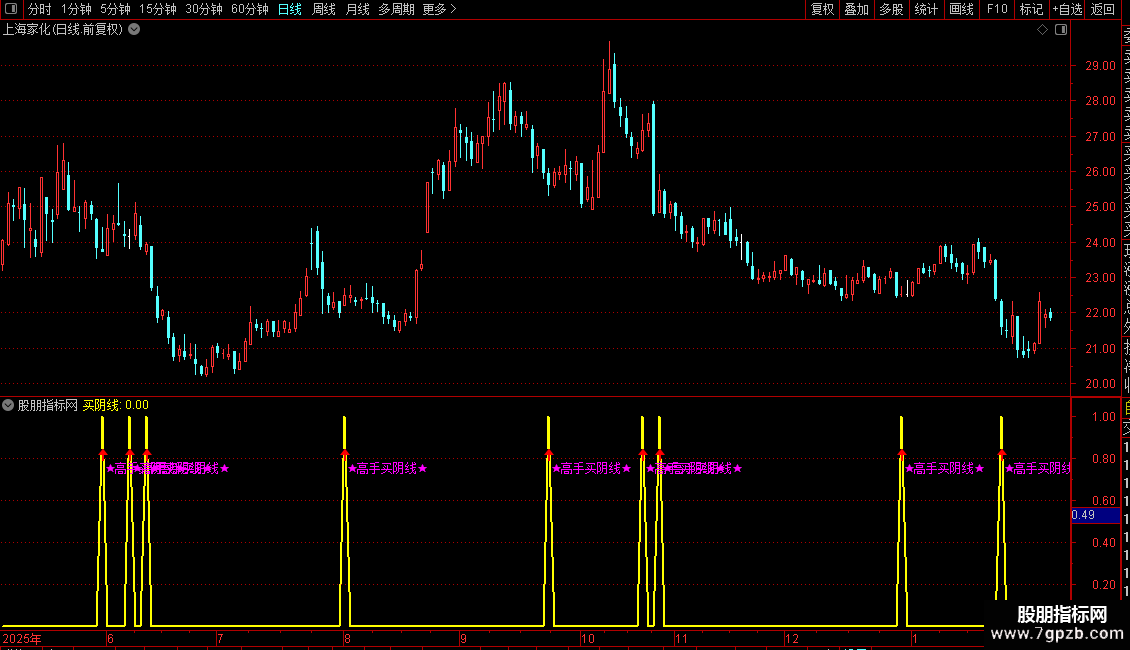Click the 1.00 indicator axis label
1130x650 pixels.
click(x=1103, y=417)
